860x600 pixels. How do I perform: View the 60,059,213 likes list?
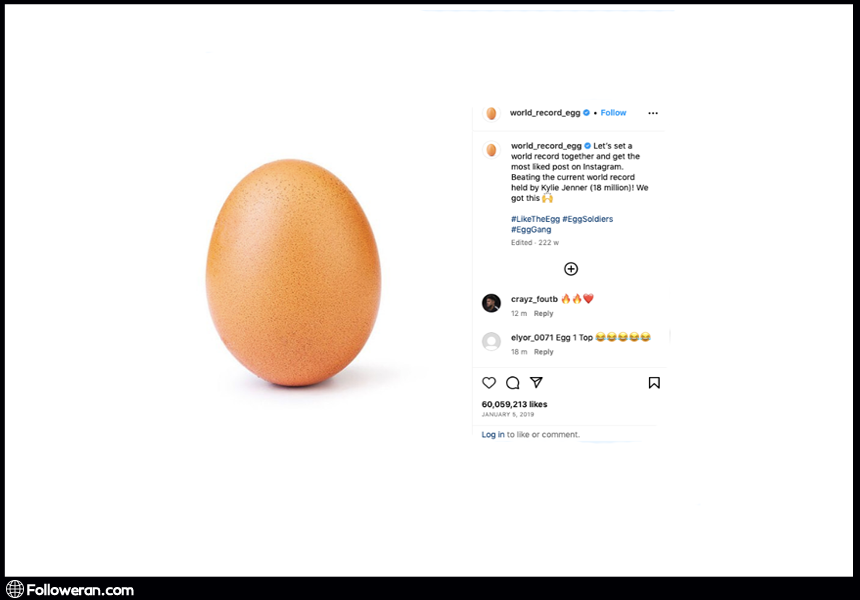514,404
